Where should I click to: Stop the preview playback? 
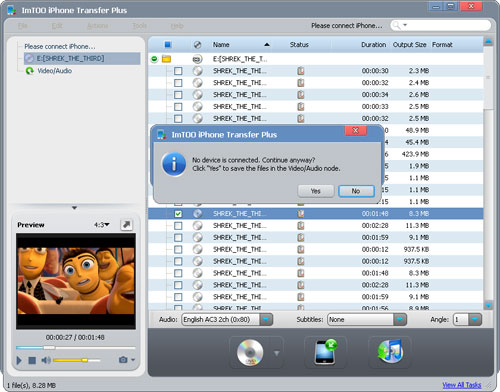(x=32, y=360)
